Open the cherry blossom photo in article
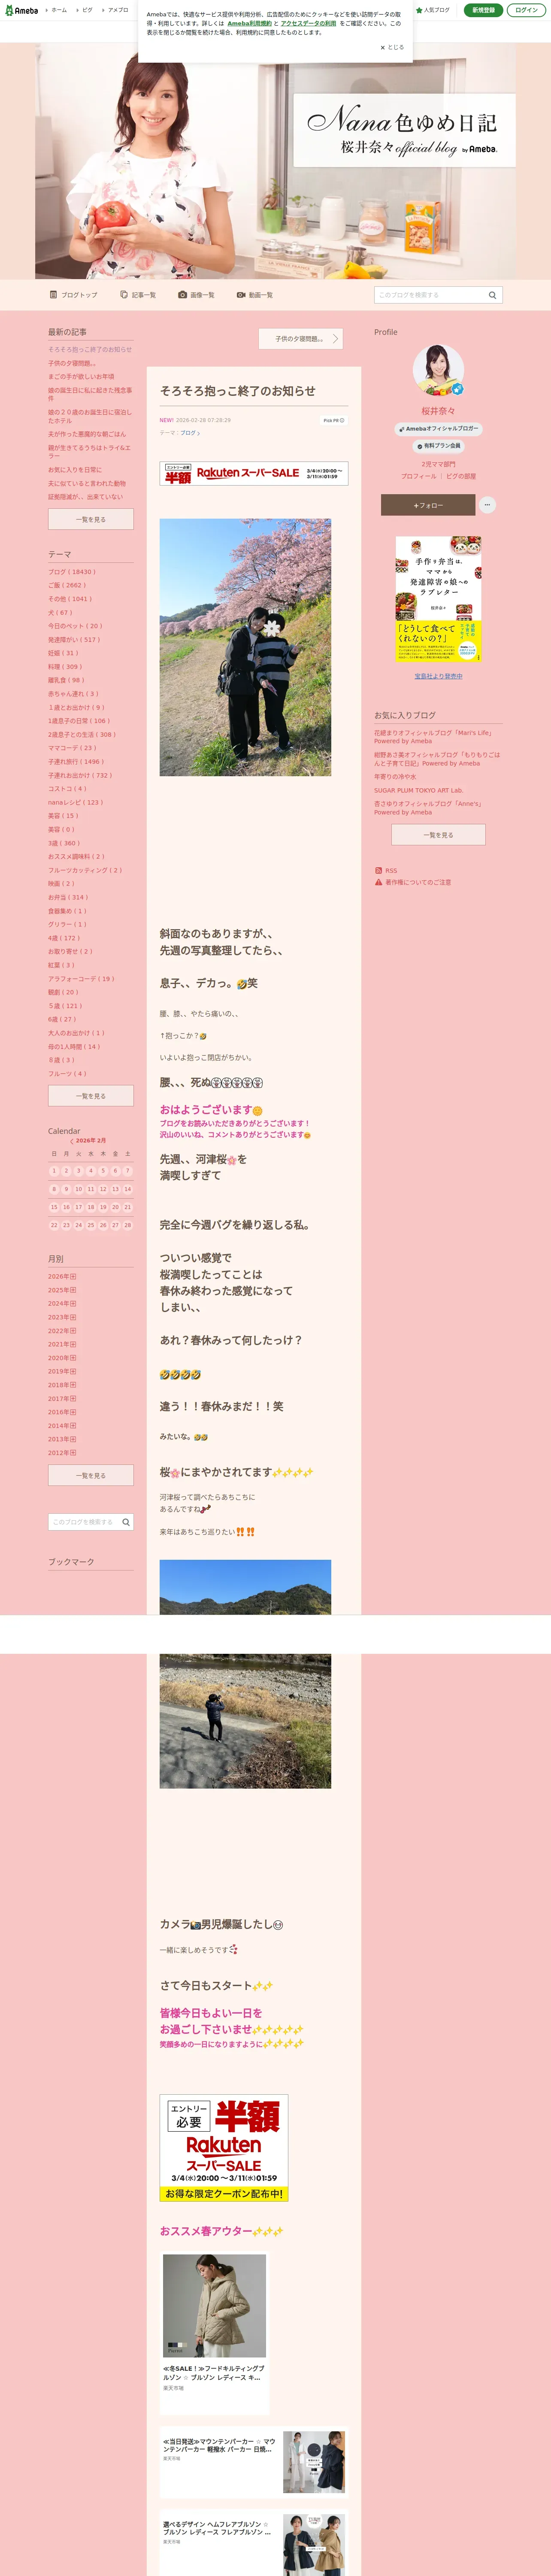 click(245, 647)
